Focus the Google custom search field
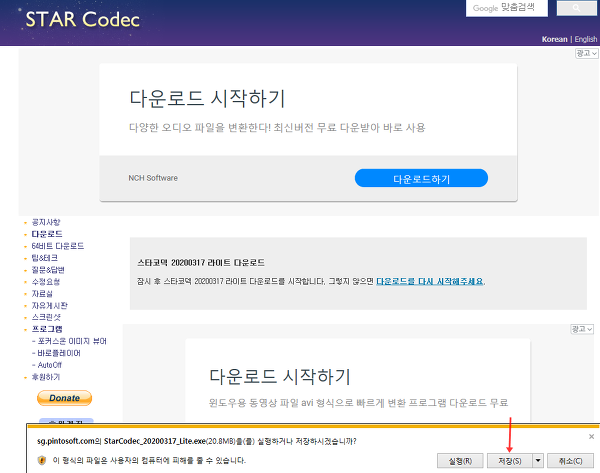The height and width of the screenshot is (473, 600). click(507, 8)
